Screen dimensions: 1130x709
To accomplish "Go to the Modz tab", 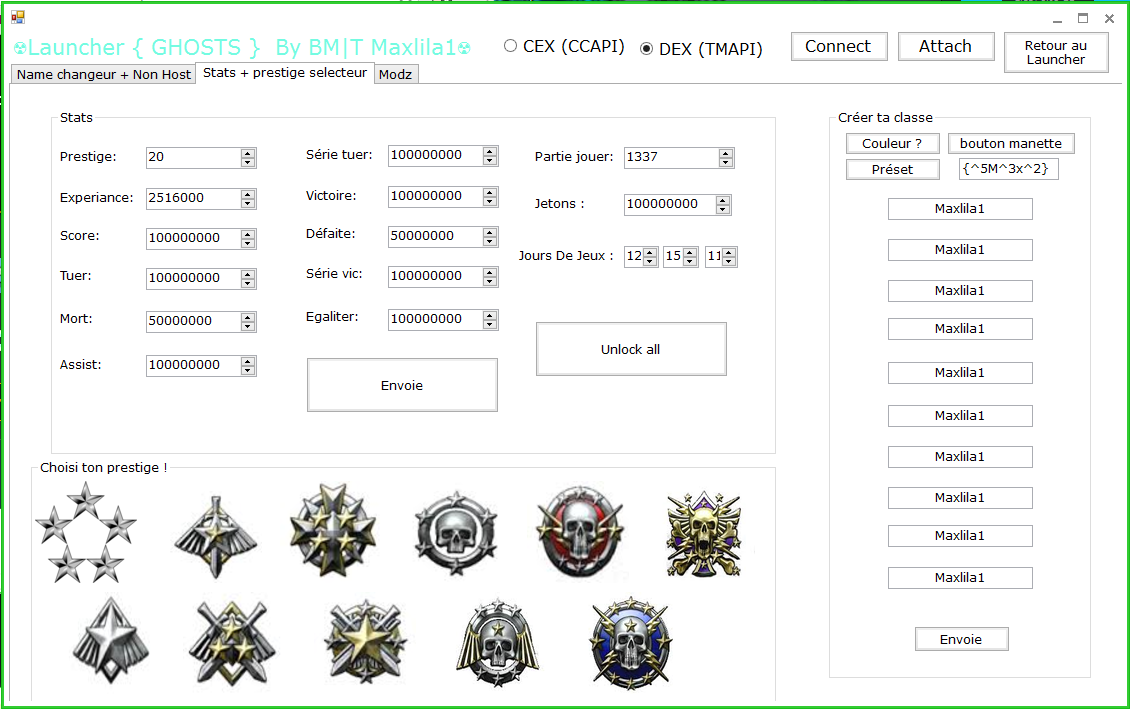I will click(396, 74).
